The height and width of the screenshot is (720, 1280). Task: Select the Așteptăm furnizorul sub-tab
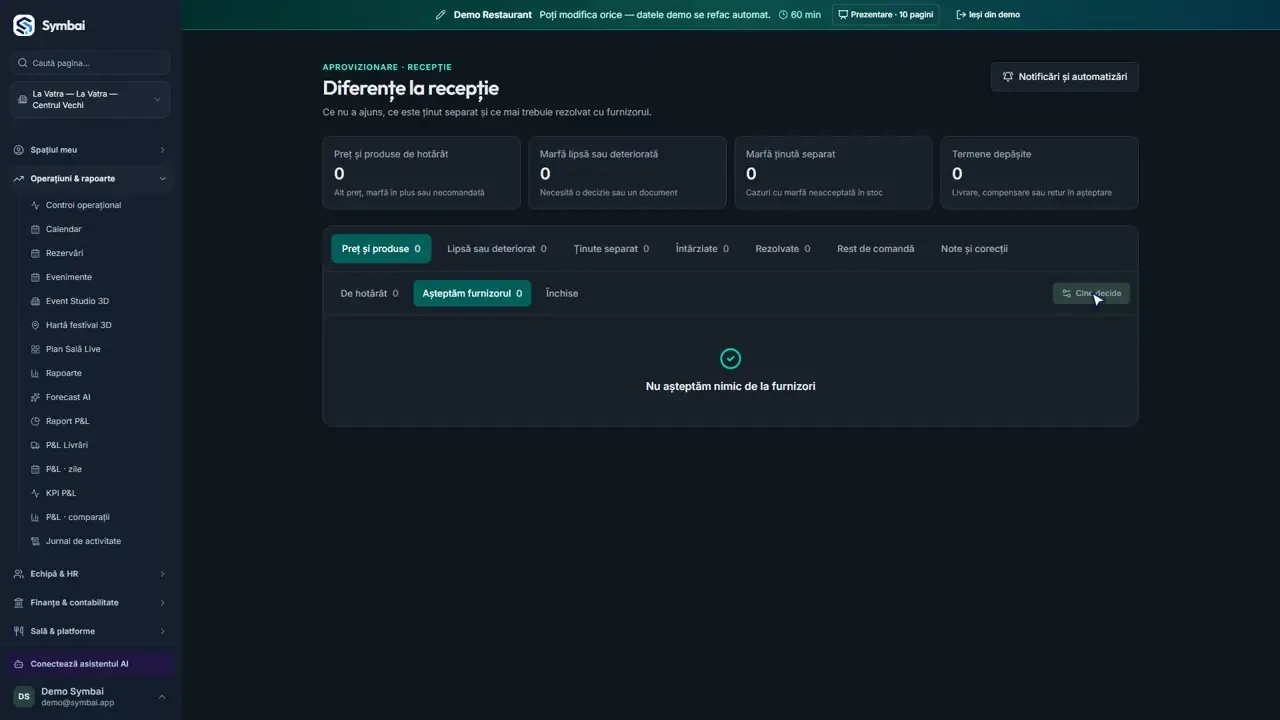(472, 294)
